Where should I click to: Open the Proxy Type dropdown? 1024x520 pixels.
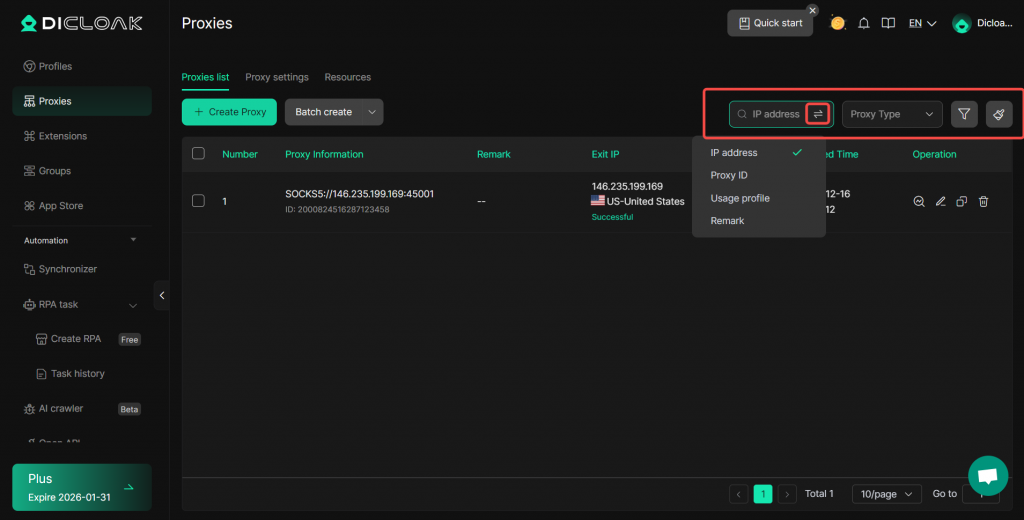(x=892, y=114)
